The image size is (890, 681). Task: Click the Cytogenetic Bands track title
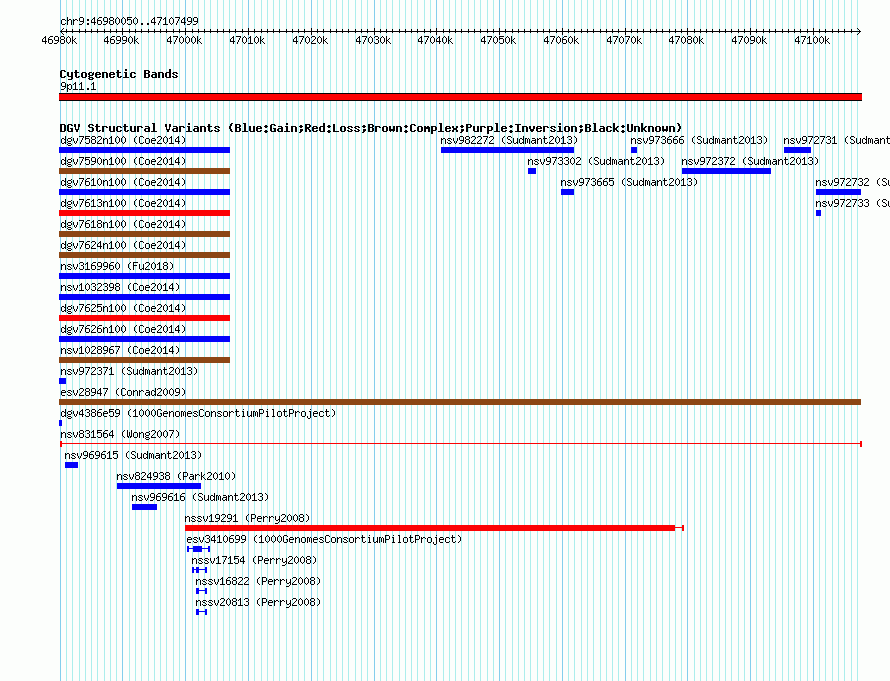click(x=119, y=74)
